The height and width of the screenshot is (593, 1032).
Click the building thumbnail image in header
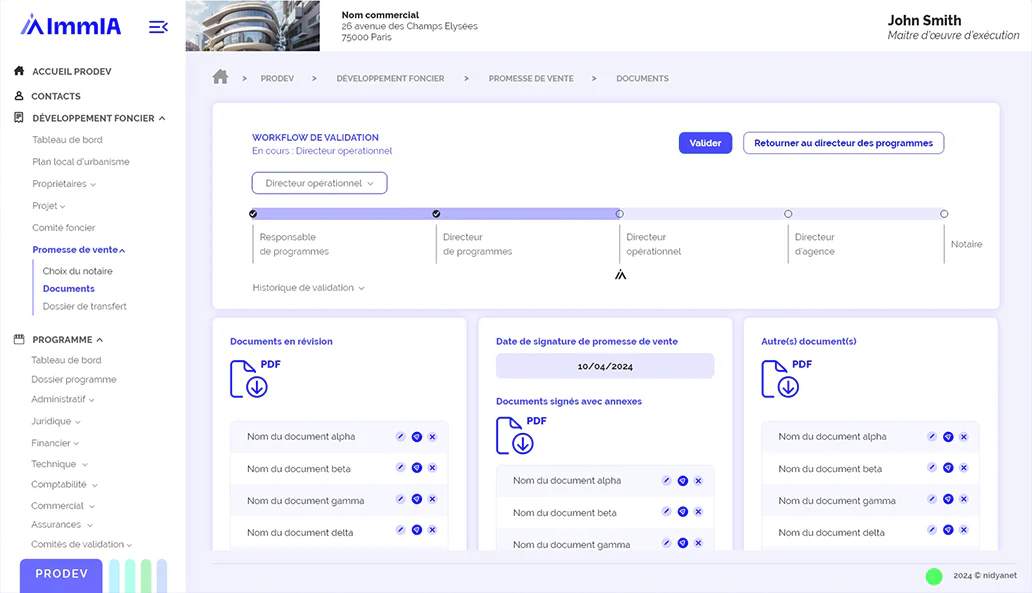coord(253,26)
